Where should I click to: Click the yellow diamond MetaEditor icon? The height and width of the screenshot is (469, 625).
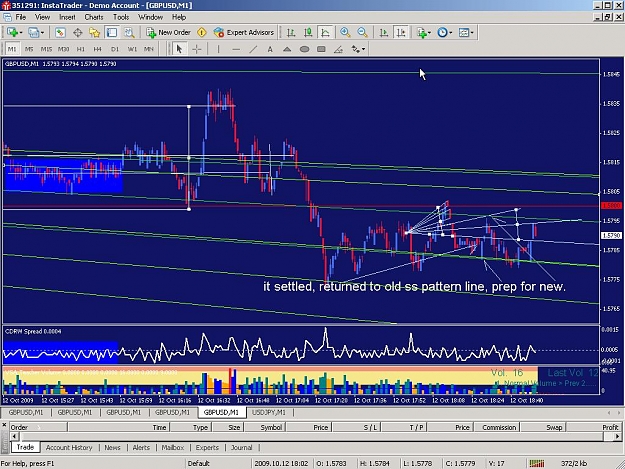point(202,33)
